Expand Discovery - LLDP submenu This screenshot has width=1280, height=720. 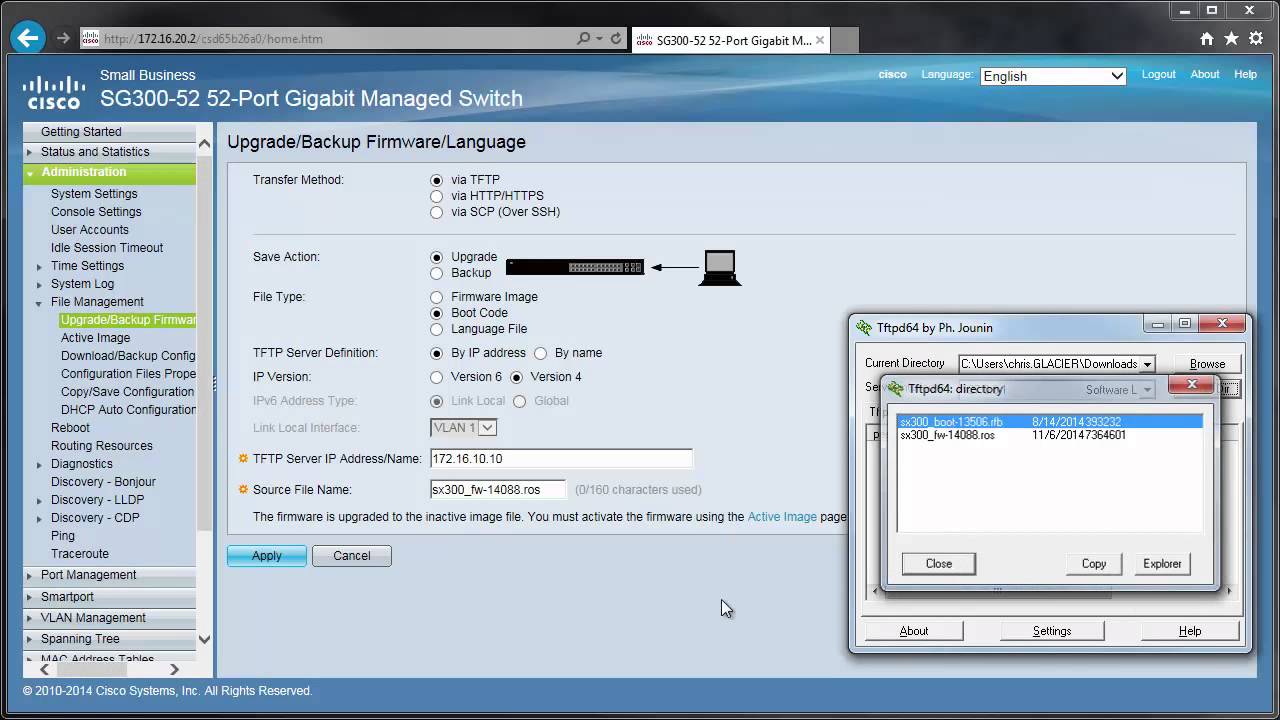40,501
